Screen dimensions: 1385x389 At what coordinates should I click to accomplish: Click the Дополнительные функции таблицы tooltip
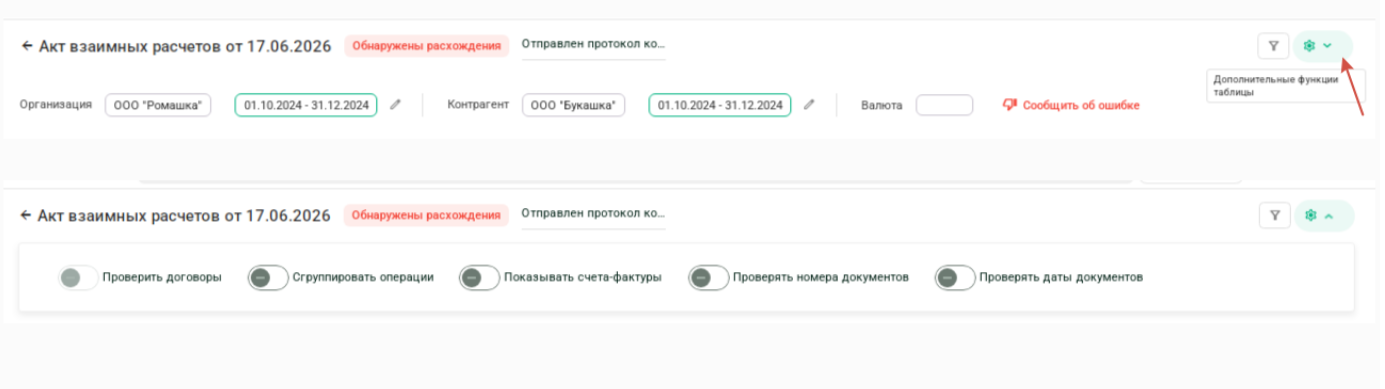point(1285,86)
